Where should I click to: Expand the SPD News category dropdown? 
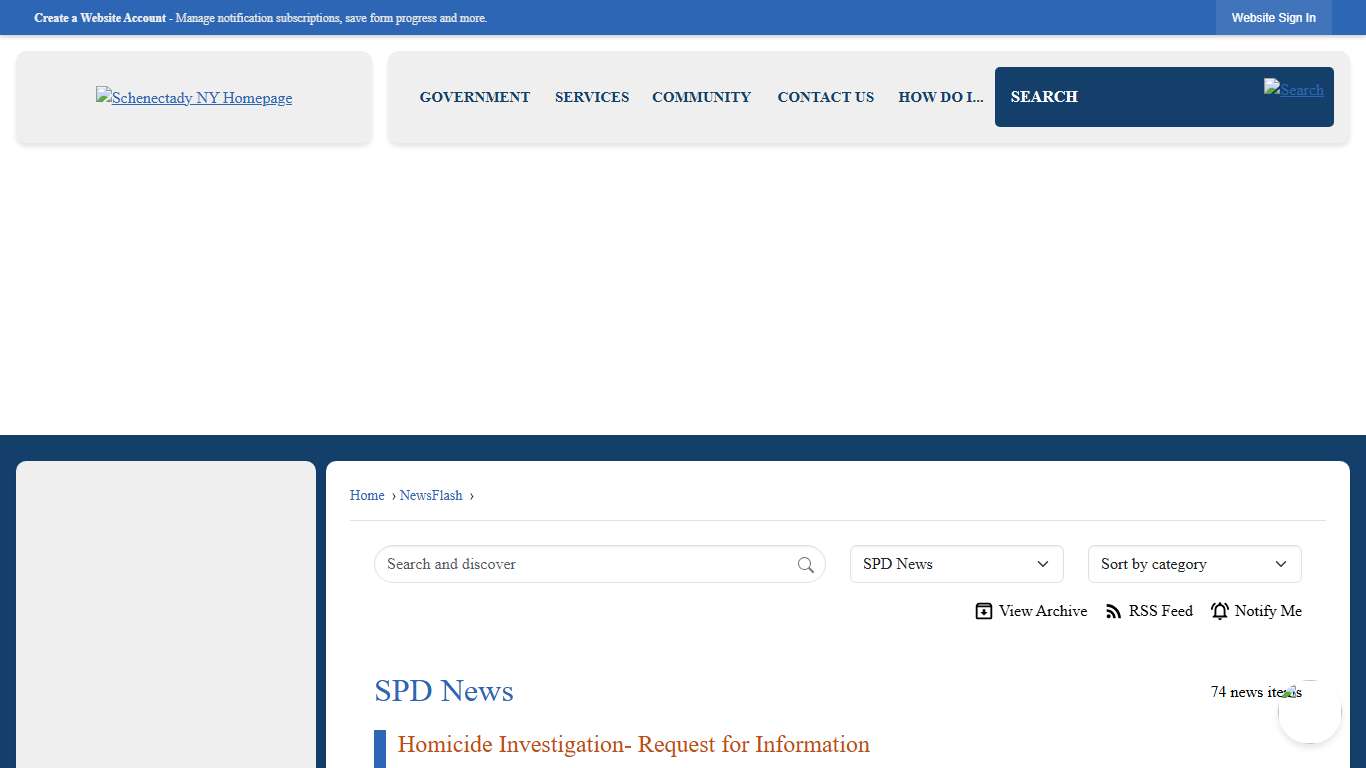[956, 564]
